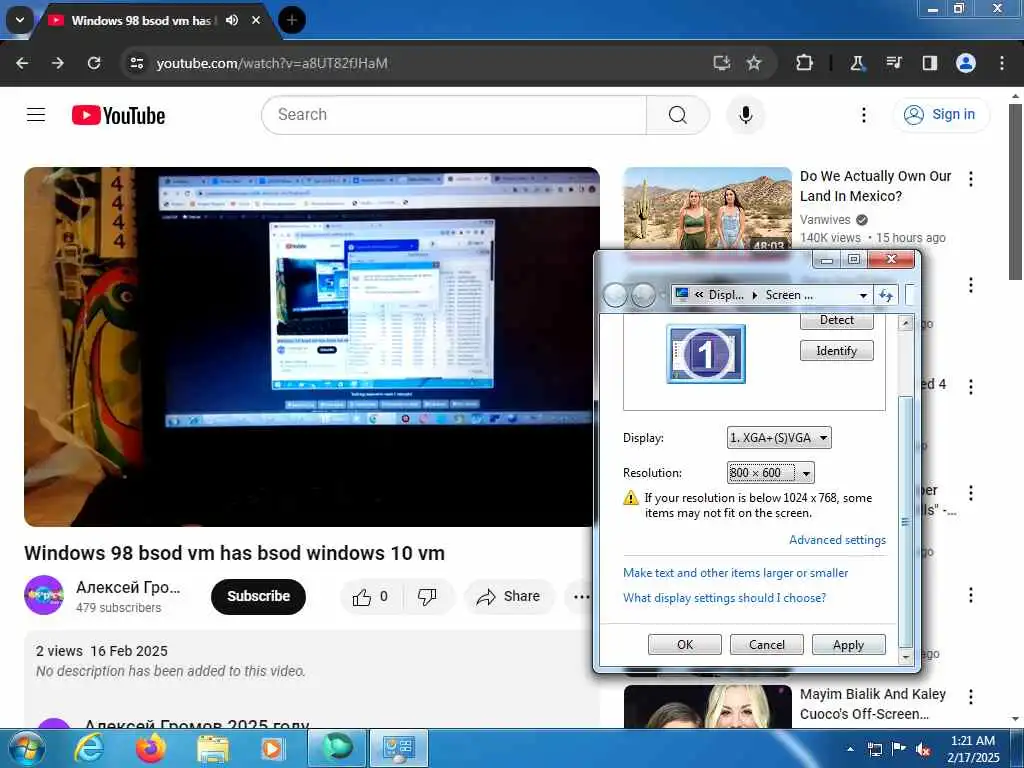Go to YouTube home via logo
The width and height of the screenshot is (1024, 768).
point(118,116)
